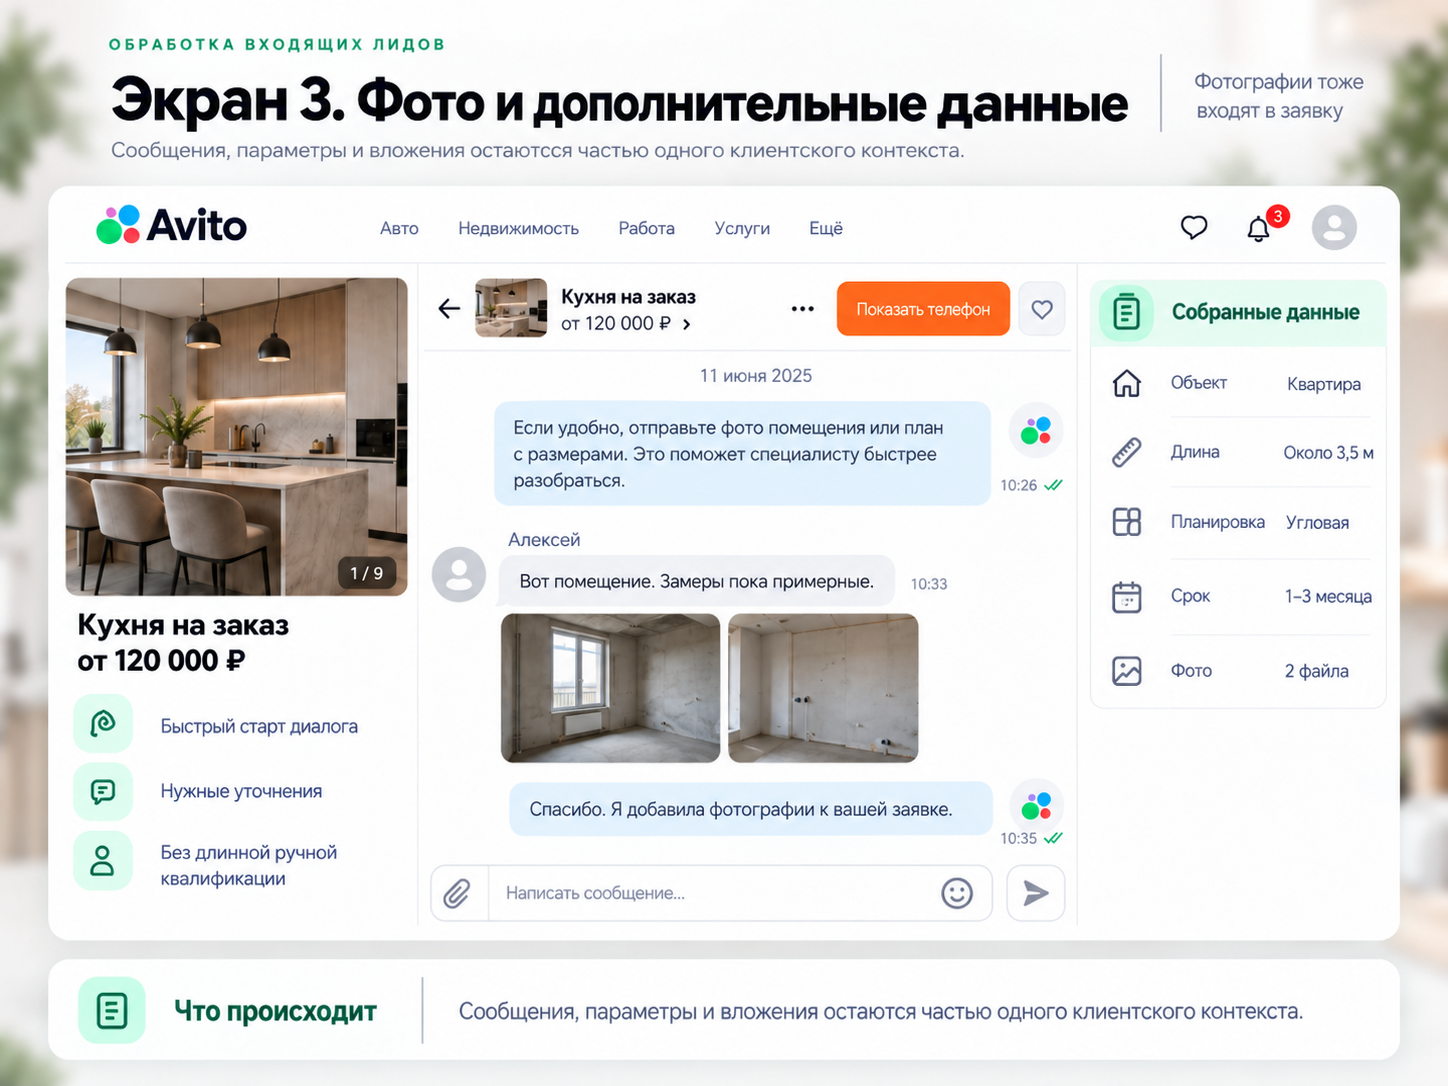Open the Кухня на заказ chat header title

pyautogui.click(x=628, y=297)
